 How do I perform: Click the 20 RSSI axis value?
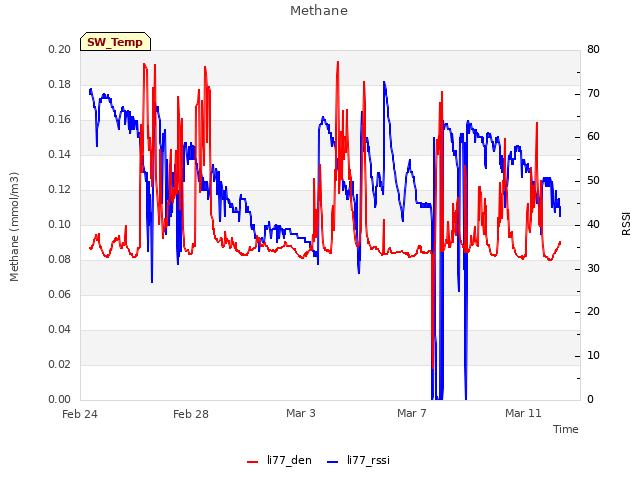coord(593,312)
